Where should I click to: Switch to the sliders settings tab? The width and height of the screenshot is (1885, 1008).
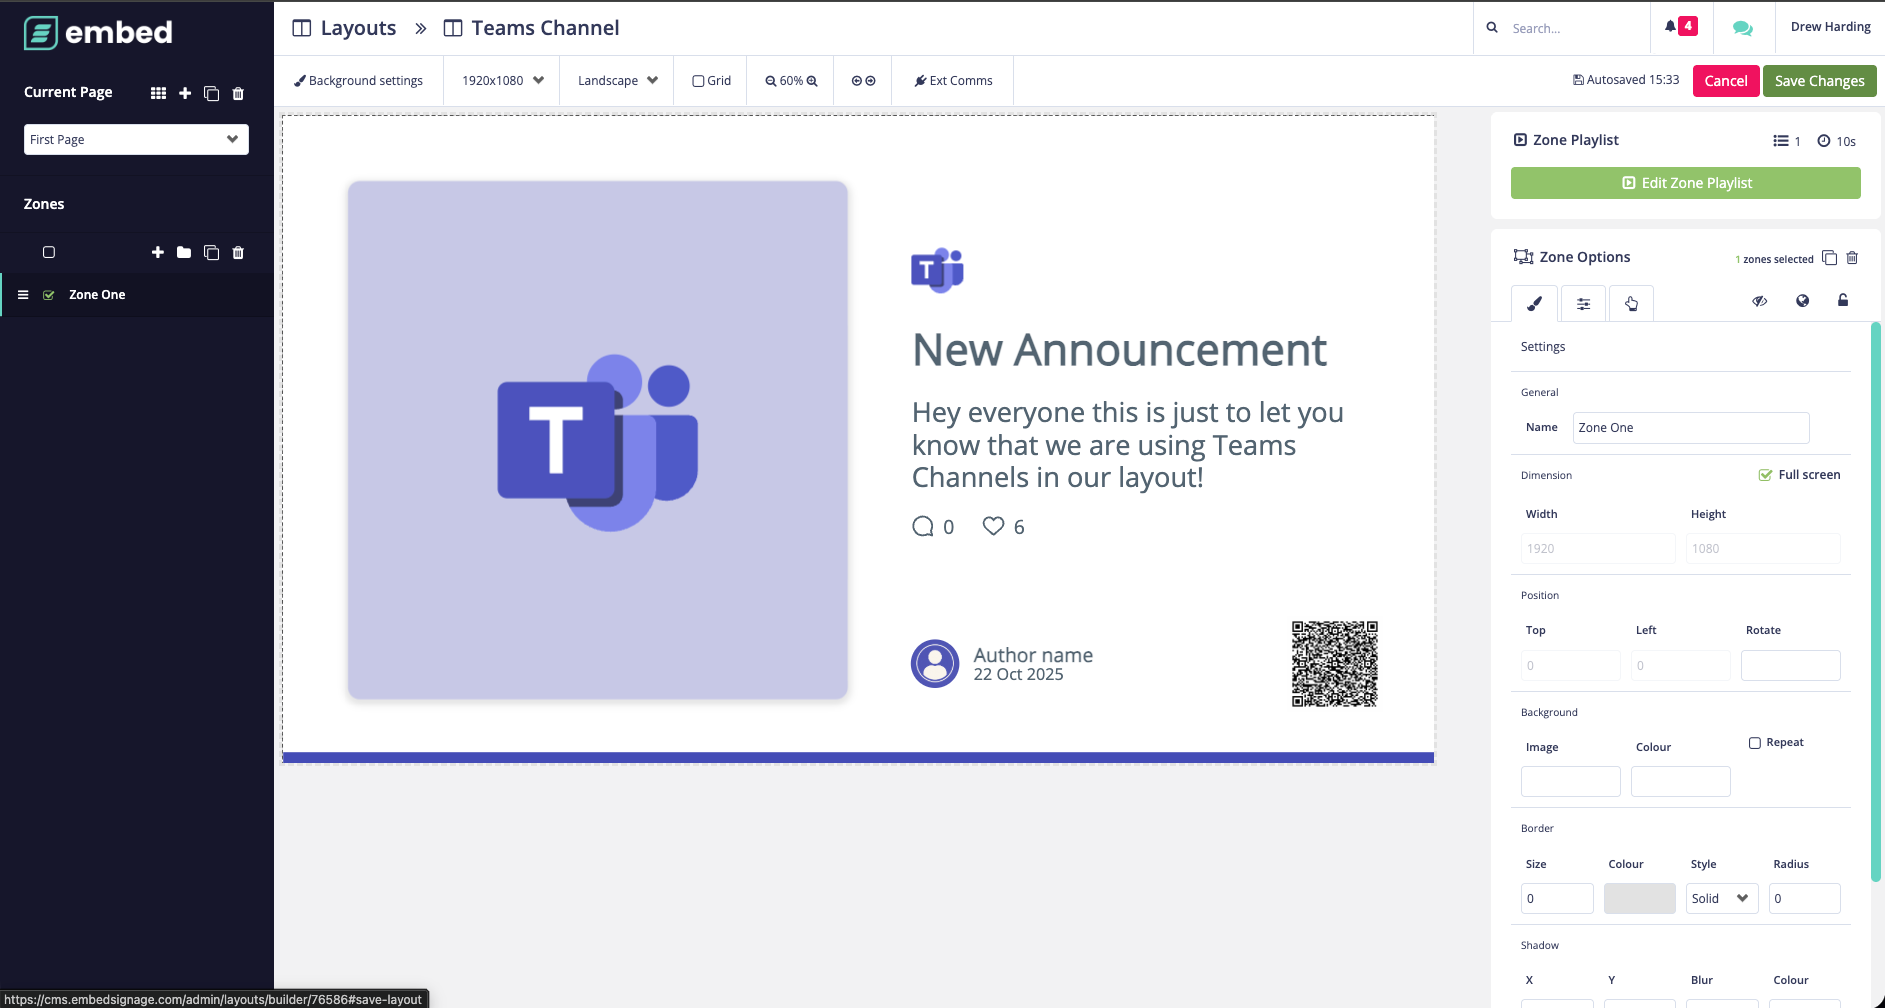pyautogui.click(x=1583, y=304)
